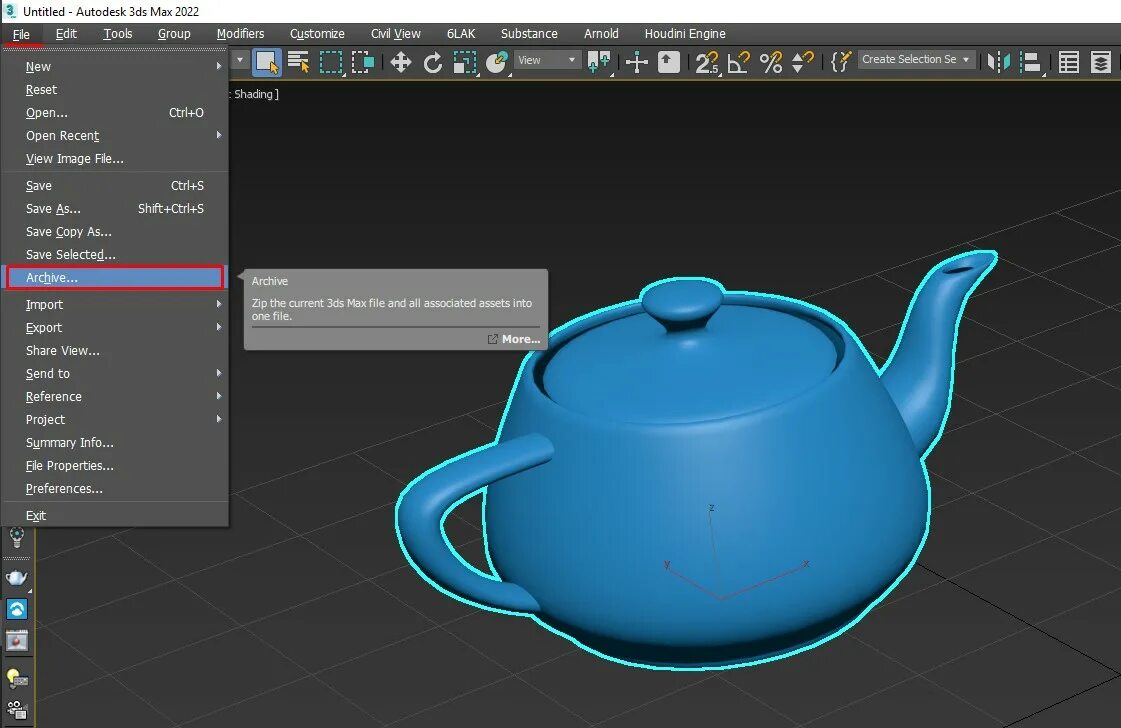The width and height of the screenshot is (1121, 728).
Task: Expand the Send to submenu
Action: point(115,373)
